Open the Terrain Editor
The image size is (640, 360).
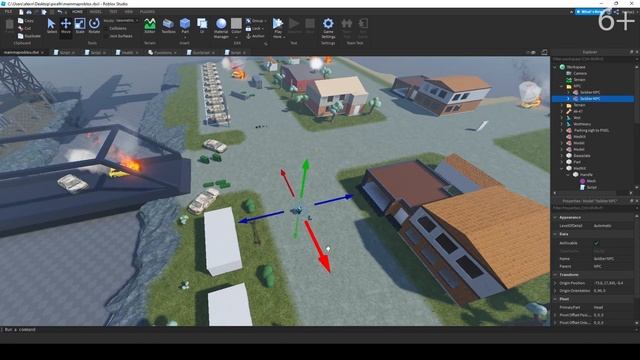click(150, 26)
